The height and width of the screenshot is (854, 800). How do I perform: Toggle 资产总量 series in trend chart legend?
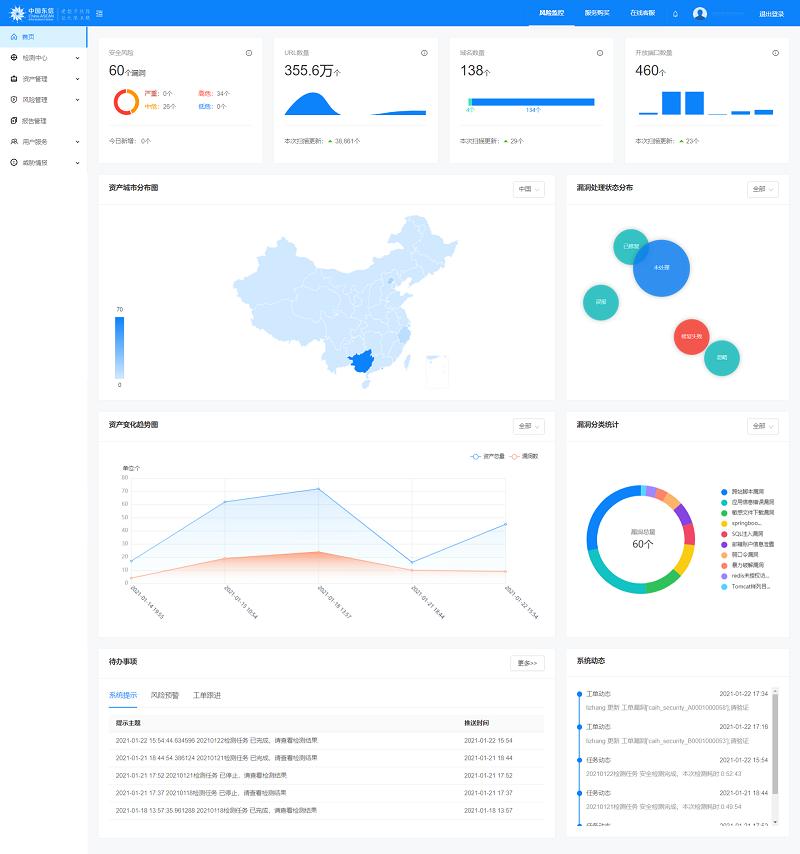487,456
